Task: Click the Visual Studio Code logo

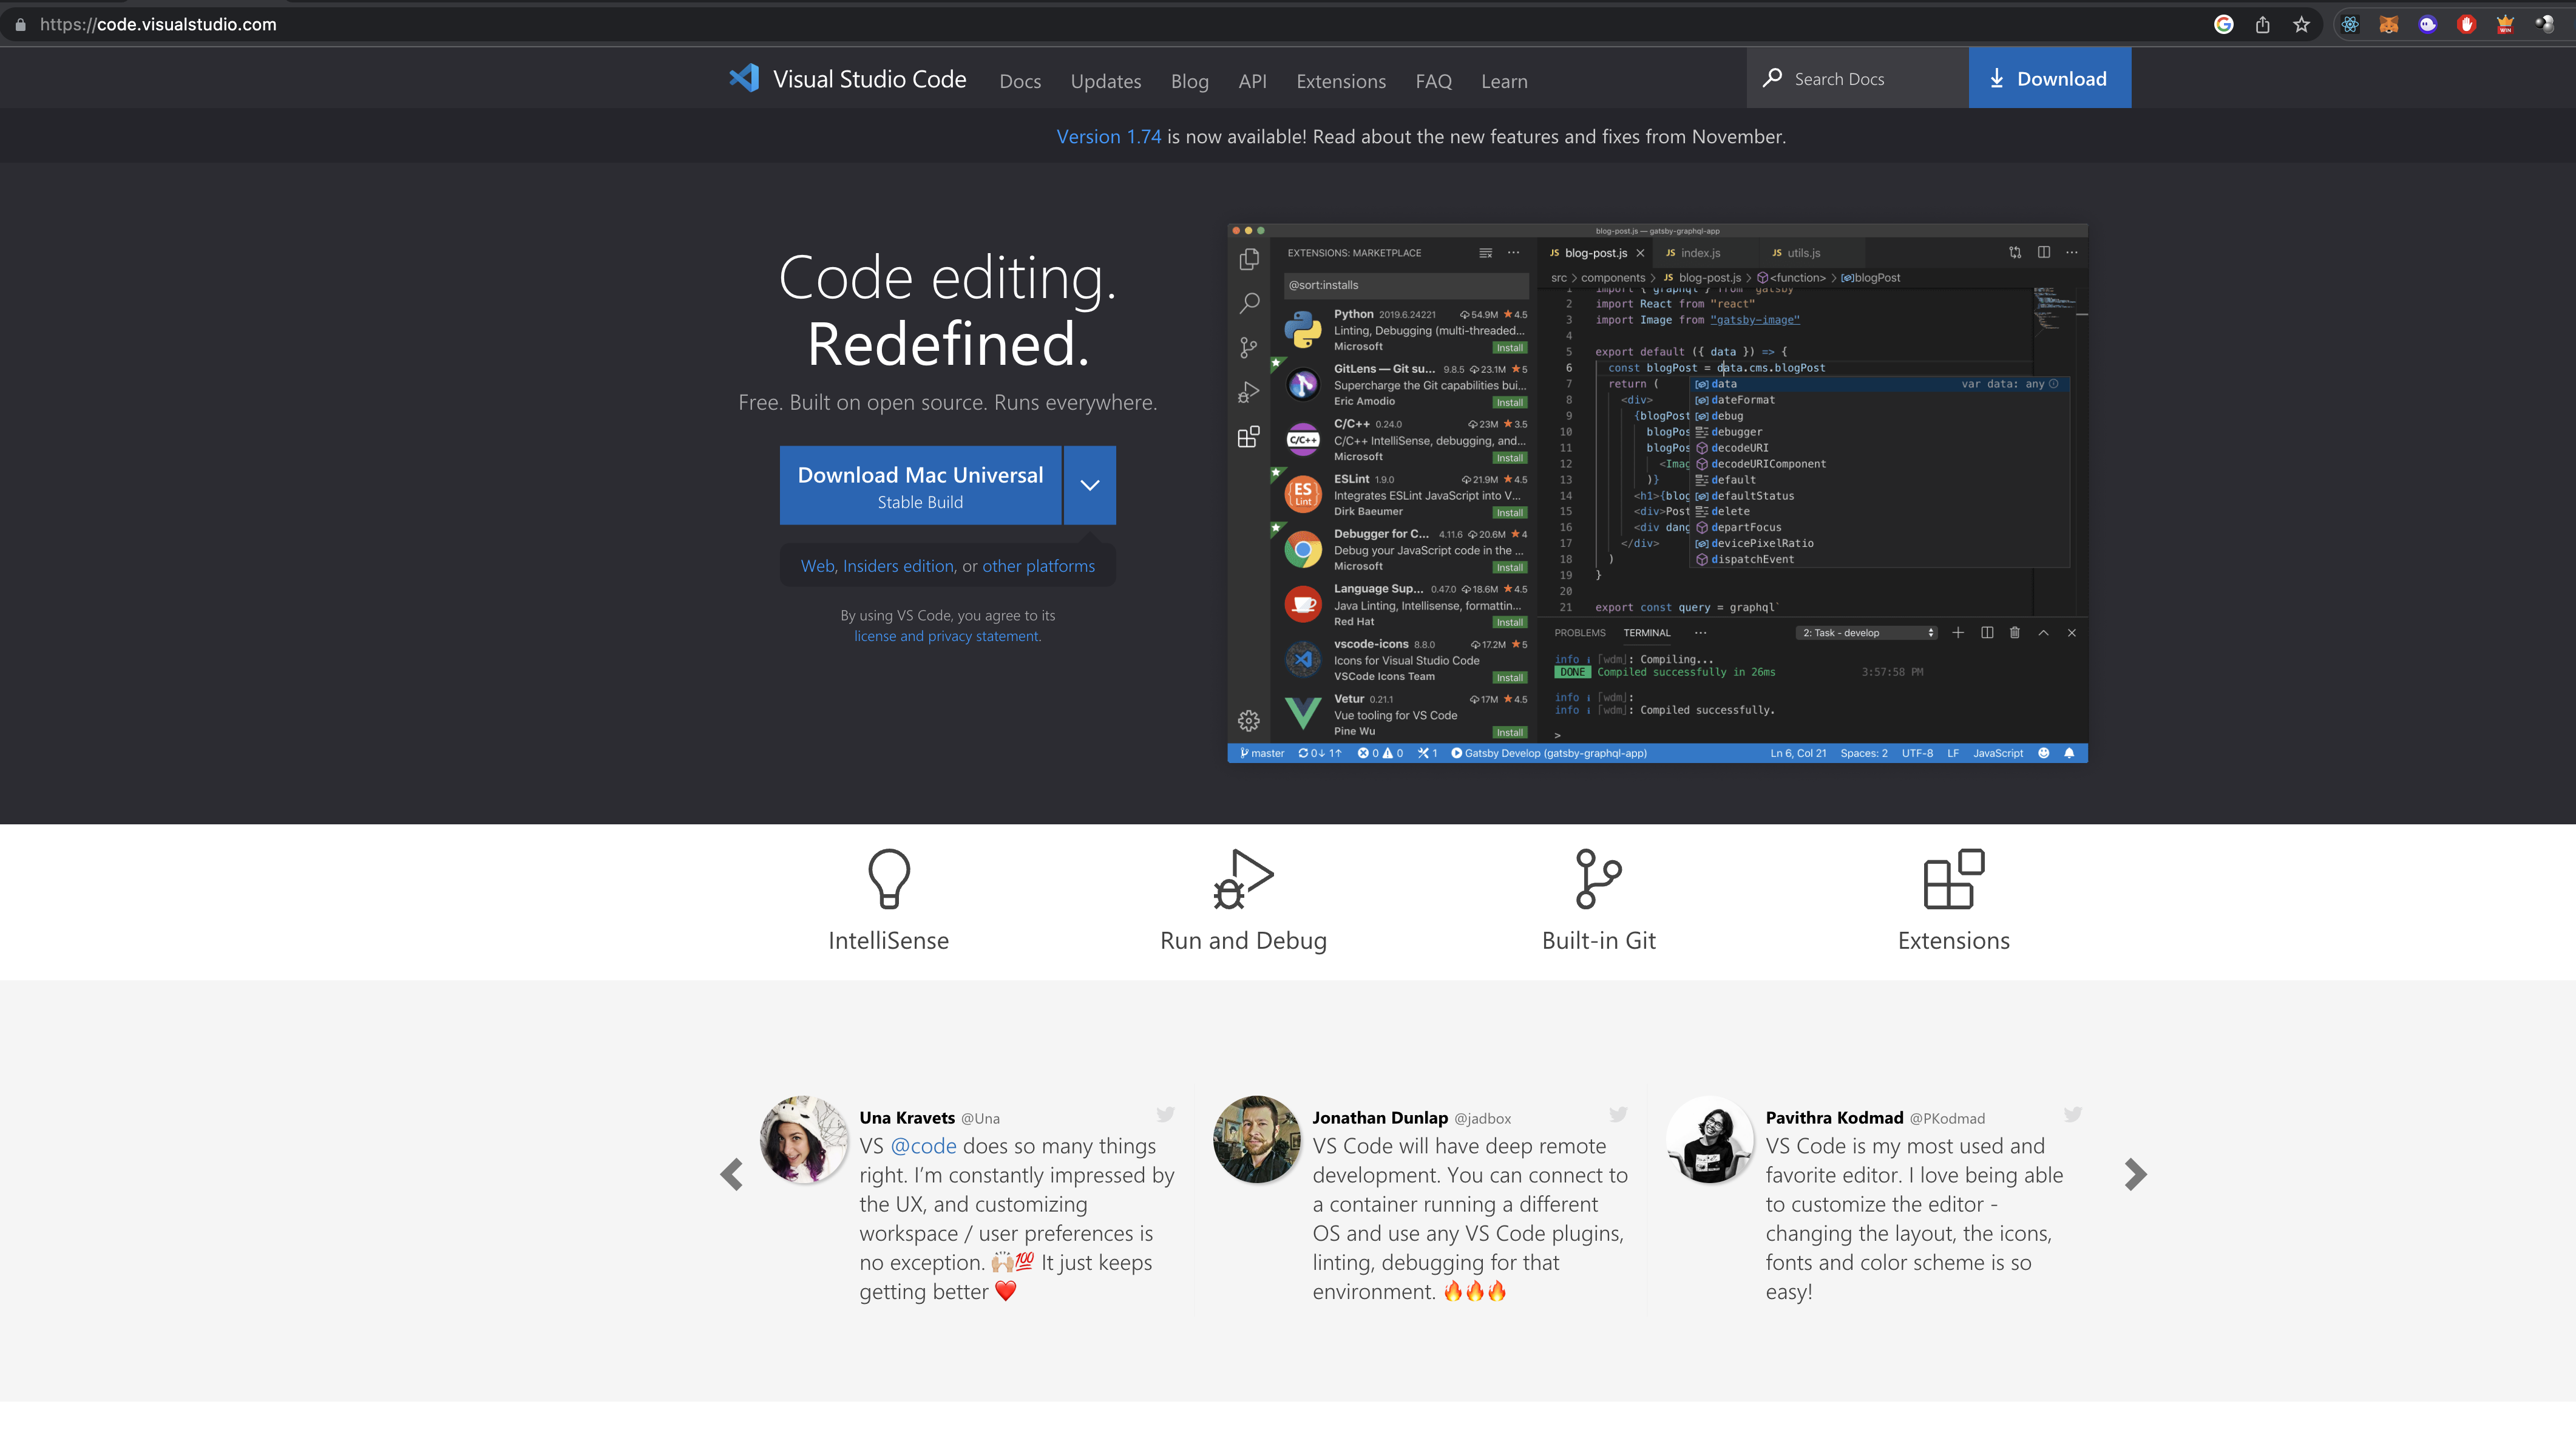Action: pos(744,78)
